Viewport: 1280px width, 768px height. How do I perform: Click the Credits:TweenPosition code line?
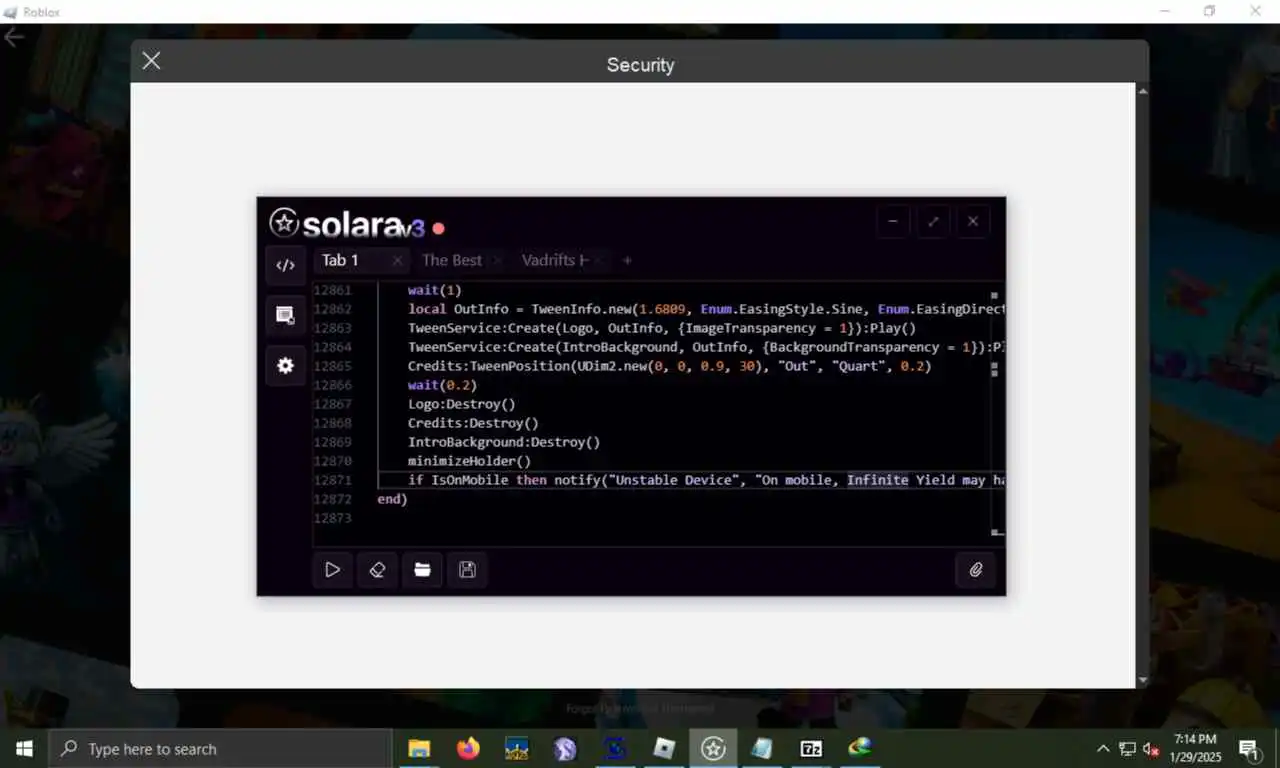pyautogui.click(x=669, y=366)
